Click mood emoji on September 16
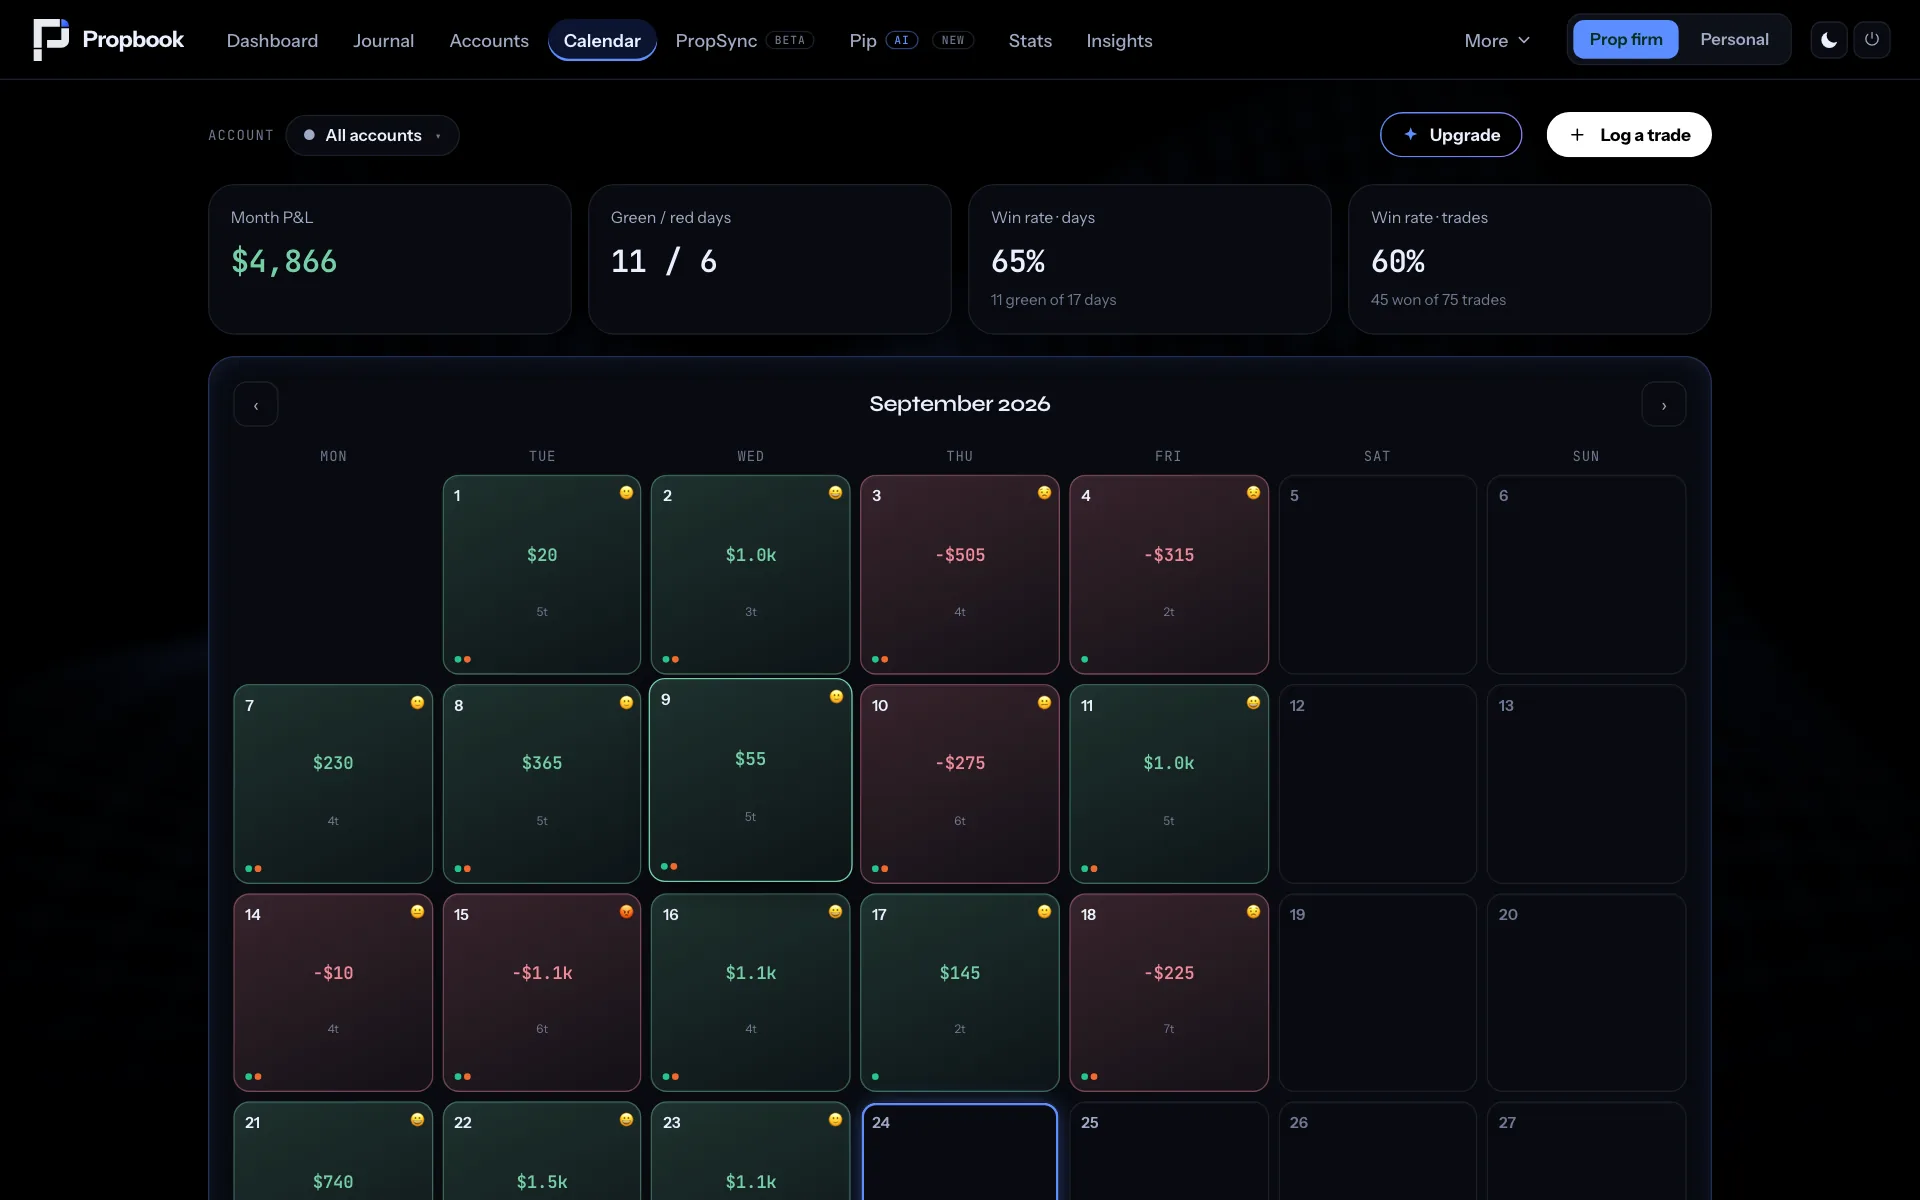The width and height of the screenshot is (1920, 1200). pyautogui.click(x=835, y=912)
